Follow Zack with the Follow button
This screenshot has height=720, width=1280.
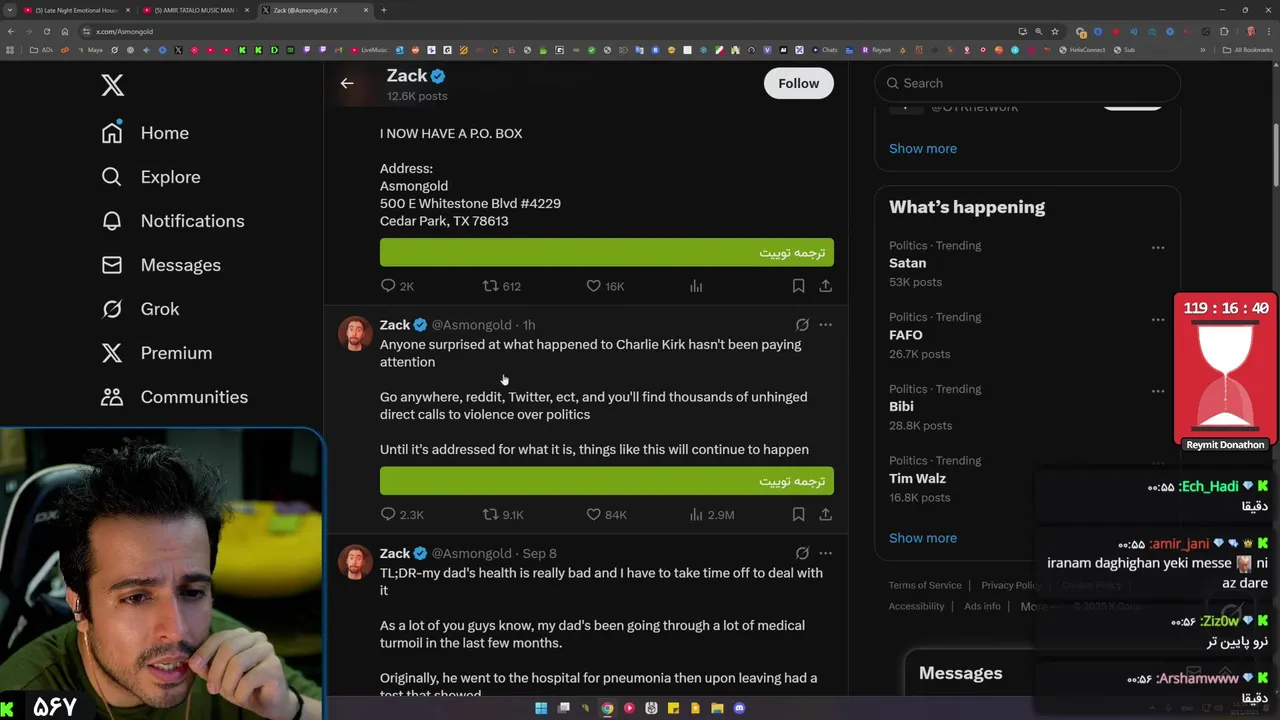pyautogui.click(x=798, y=83)
